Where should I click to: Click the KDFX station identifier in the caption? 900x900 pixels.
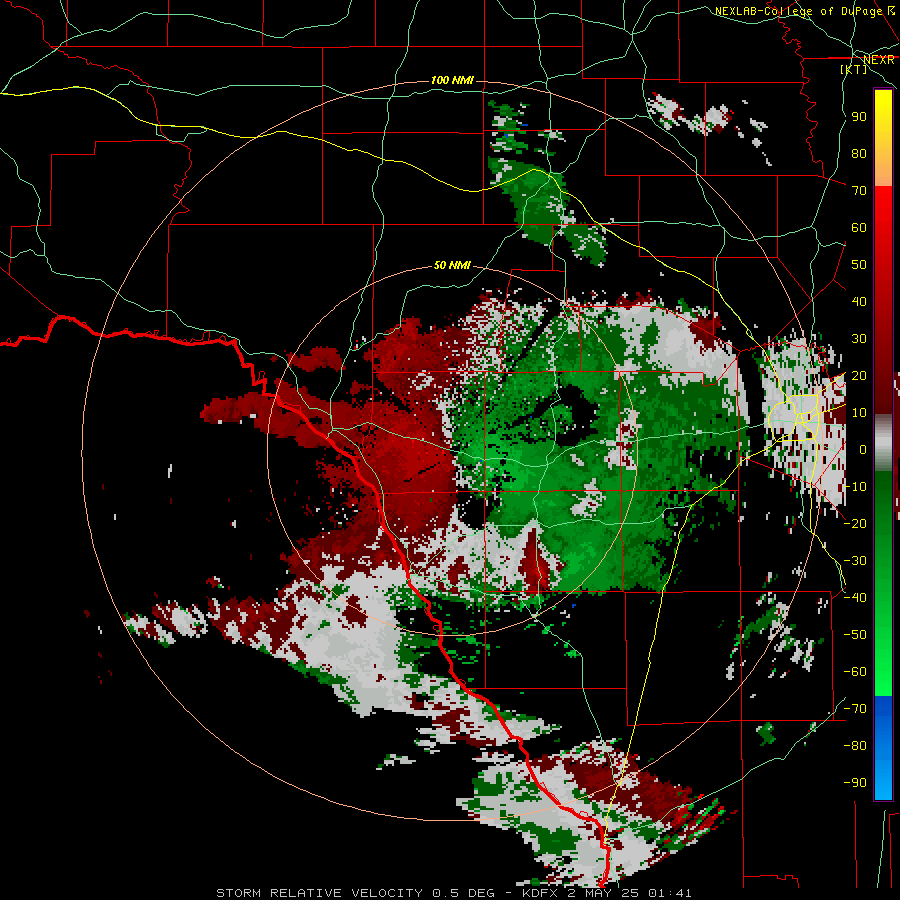click(540, 893)
